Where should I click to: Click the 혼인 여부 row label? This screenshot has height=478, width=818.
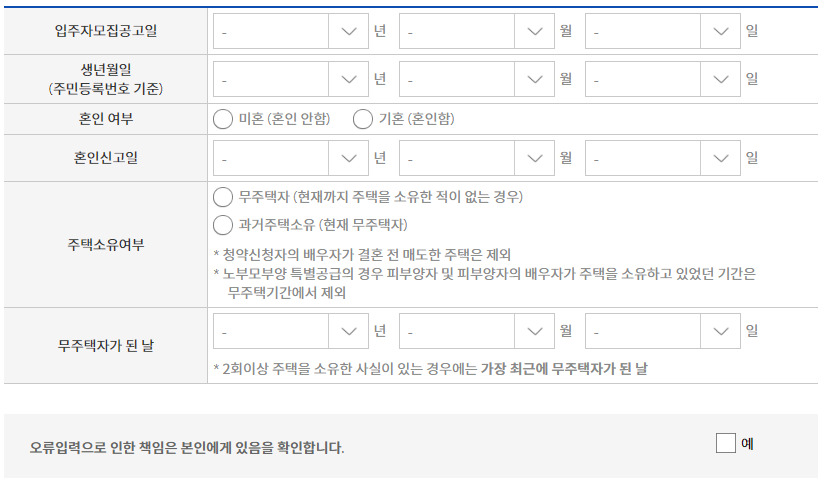tap(106, 119)
